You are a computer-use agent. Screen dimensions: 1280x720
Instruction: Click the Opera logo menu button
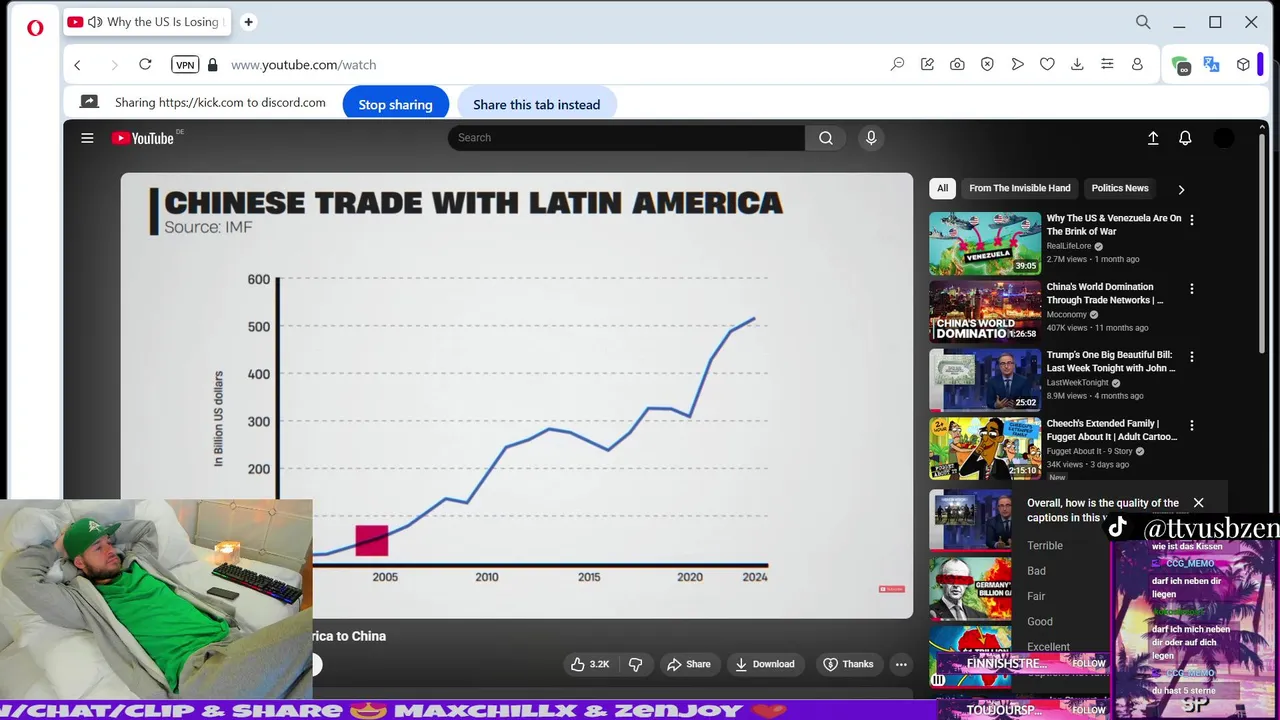click(35, 28)
